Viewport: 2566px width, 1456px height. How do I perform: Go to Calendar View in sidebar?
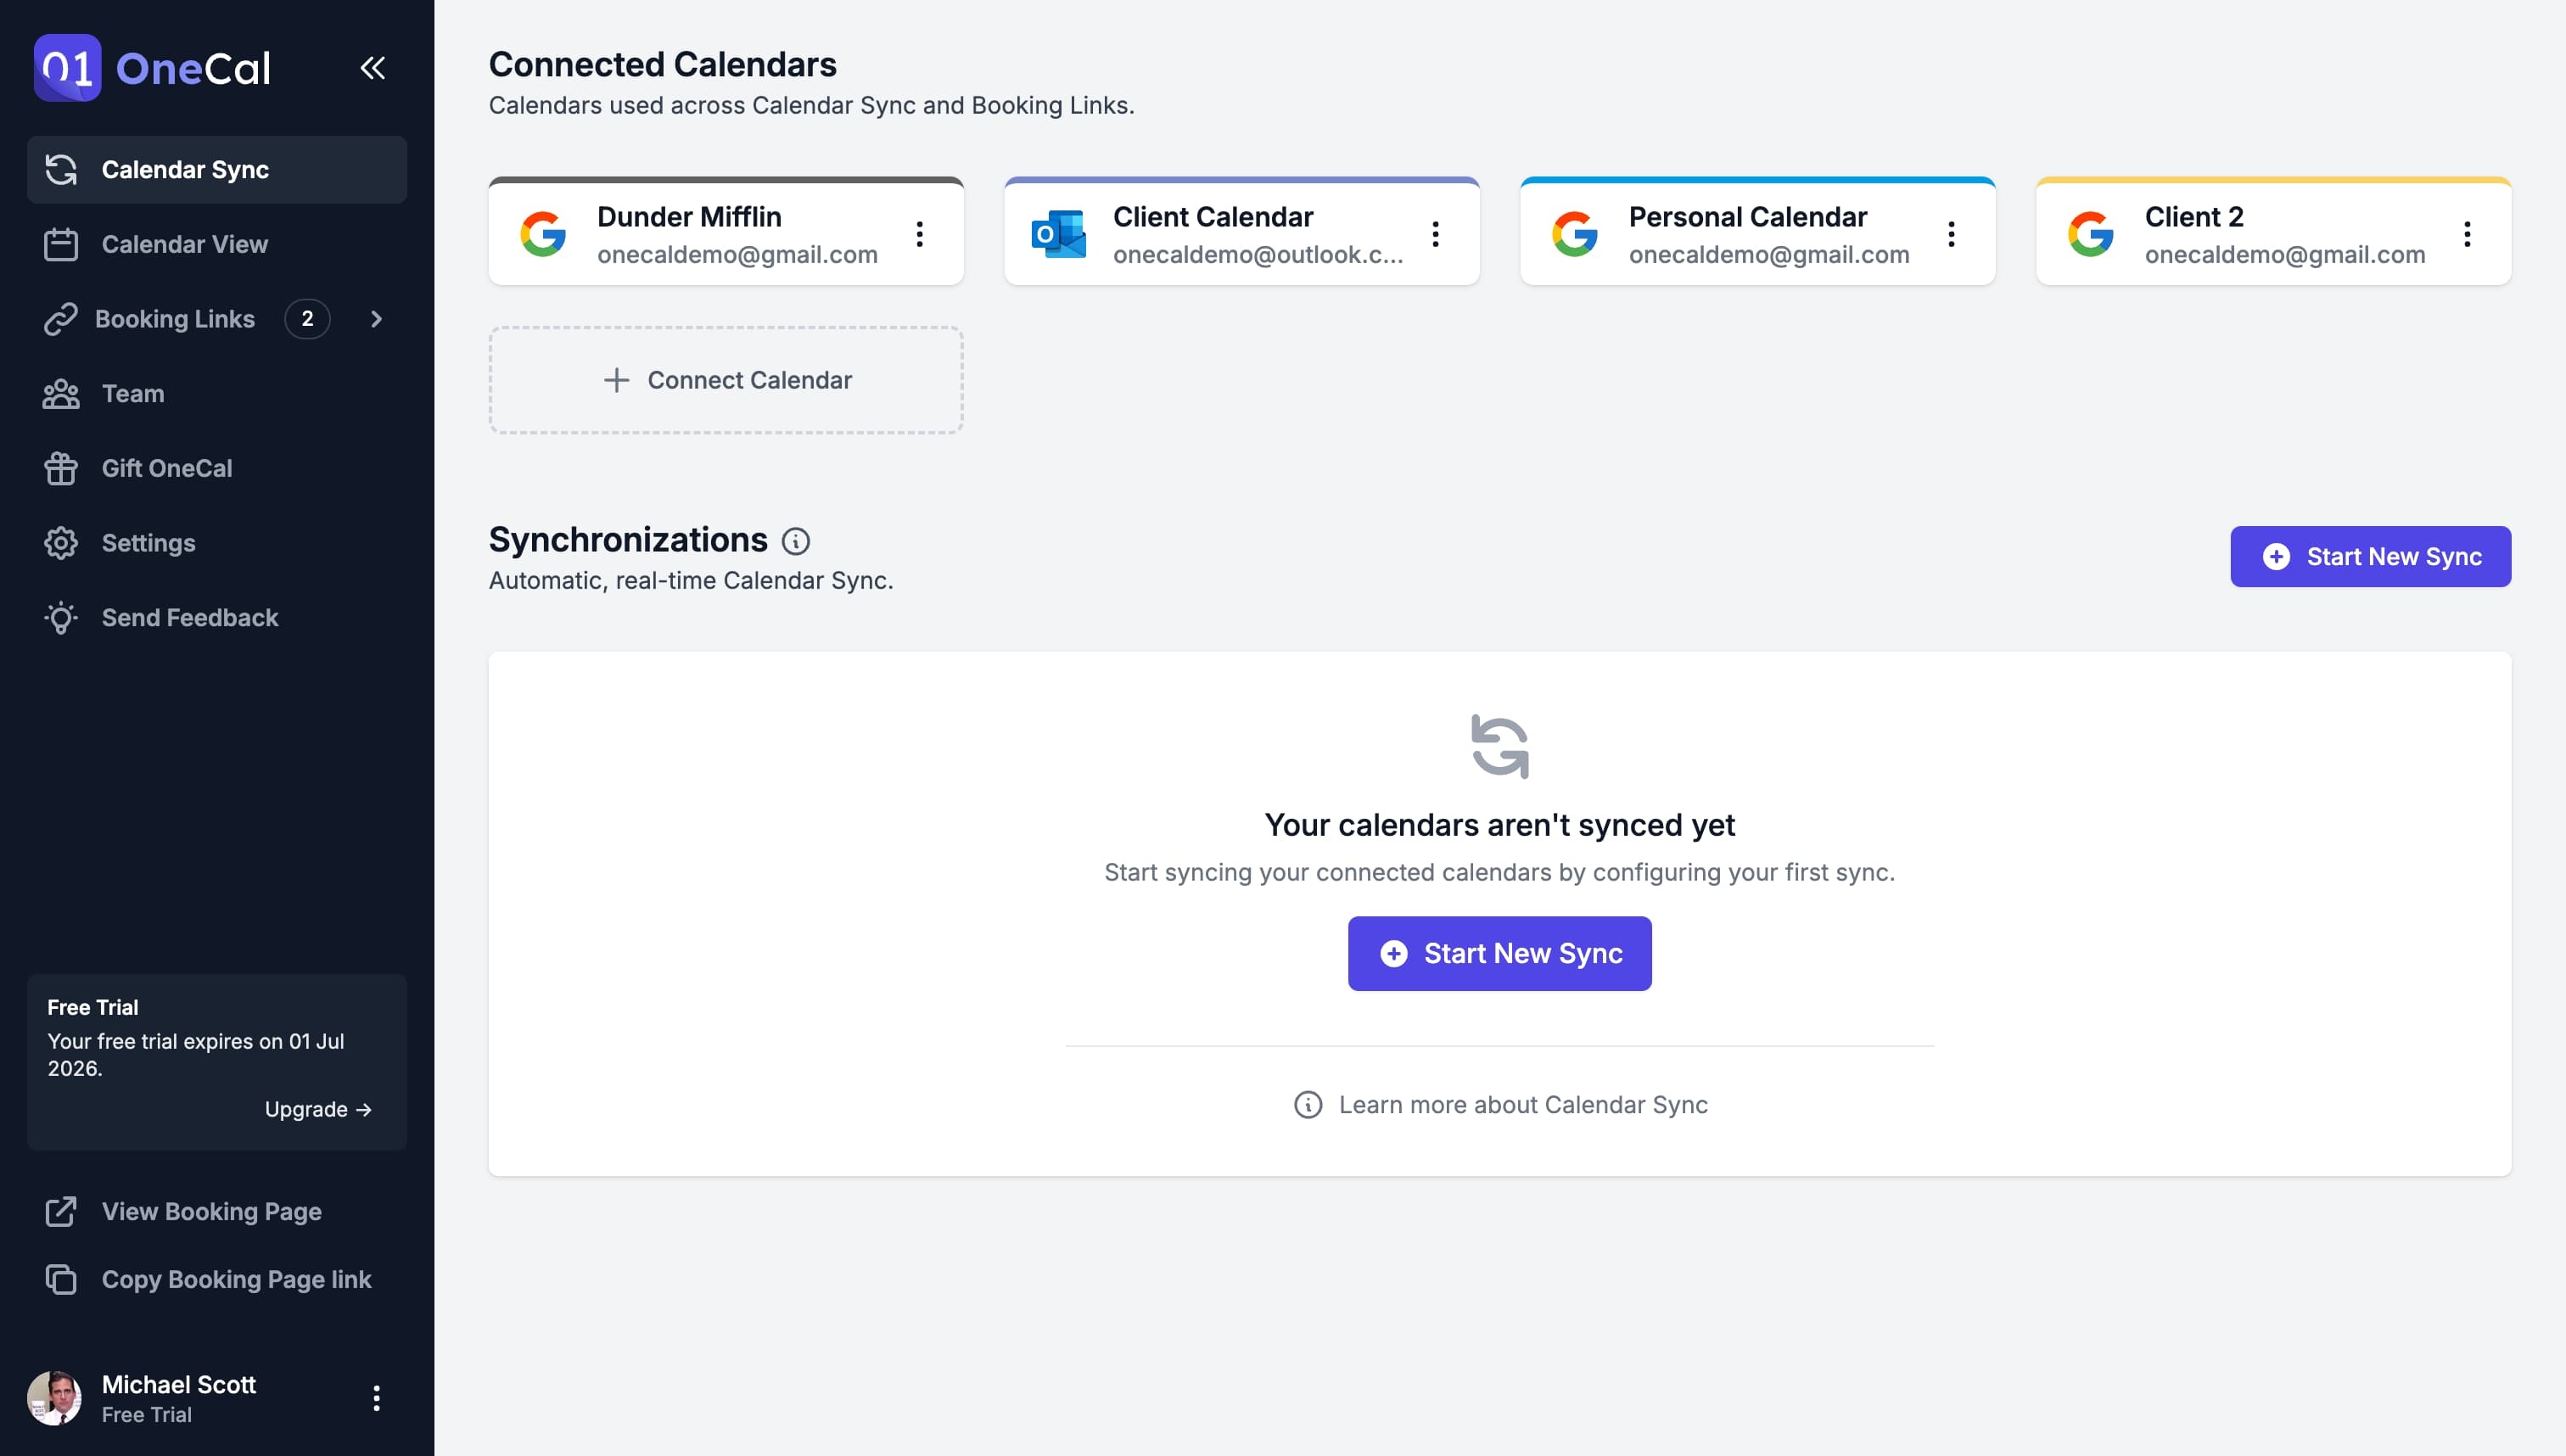point(184,244)
